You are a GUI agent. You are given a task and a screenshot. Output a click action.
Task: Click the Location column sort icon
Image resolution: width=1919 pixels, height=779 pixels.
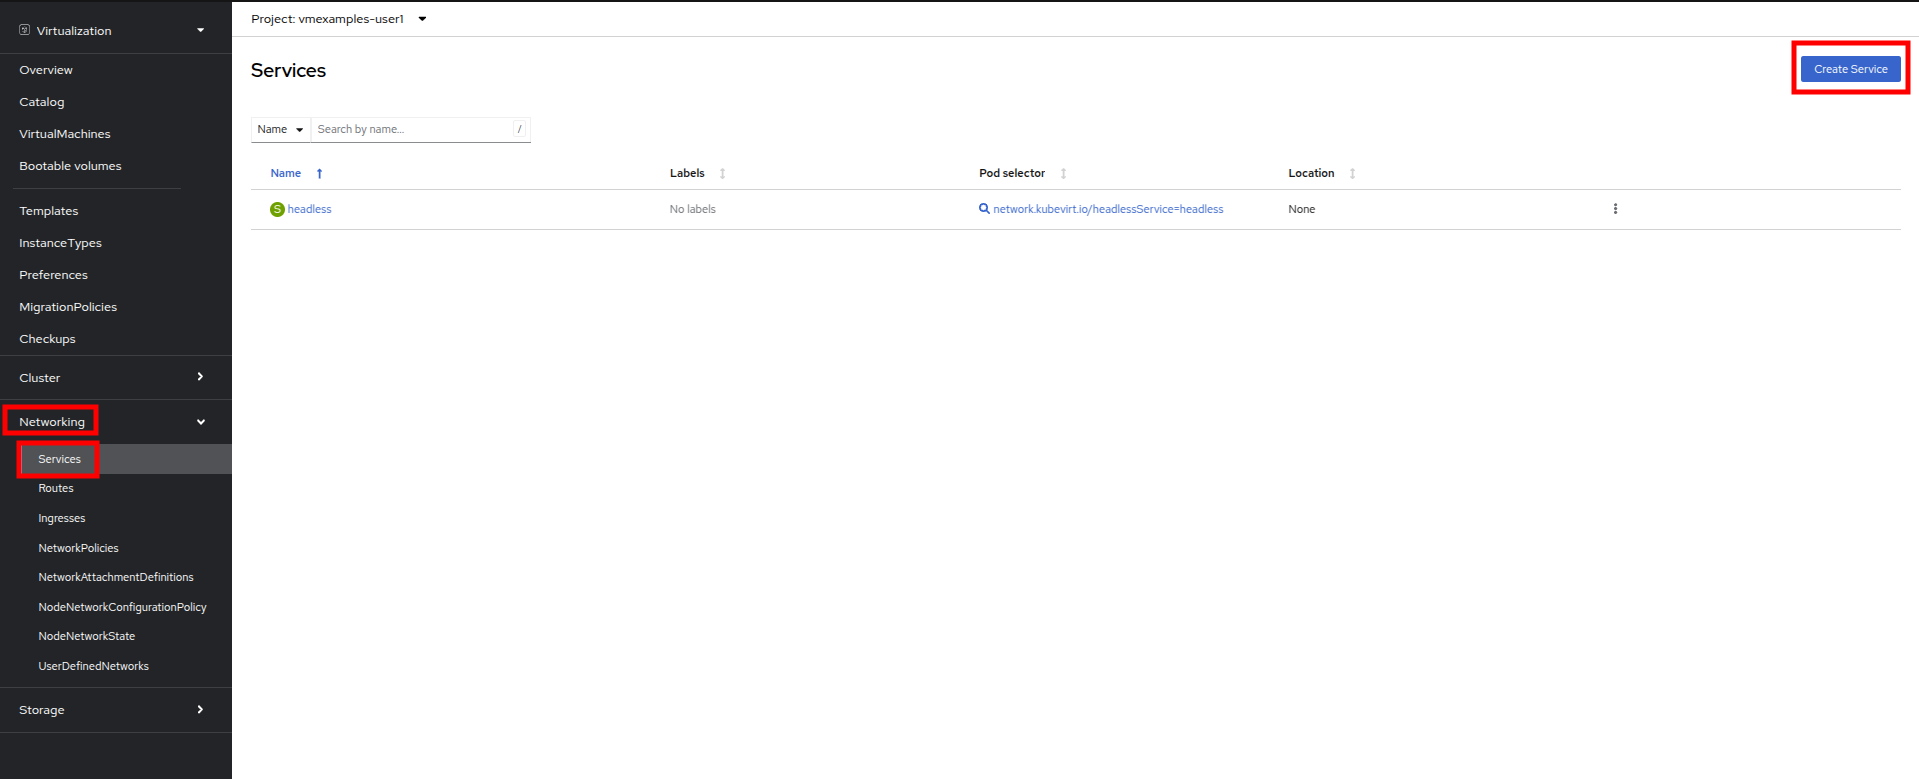point(1352,174)
